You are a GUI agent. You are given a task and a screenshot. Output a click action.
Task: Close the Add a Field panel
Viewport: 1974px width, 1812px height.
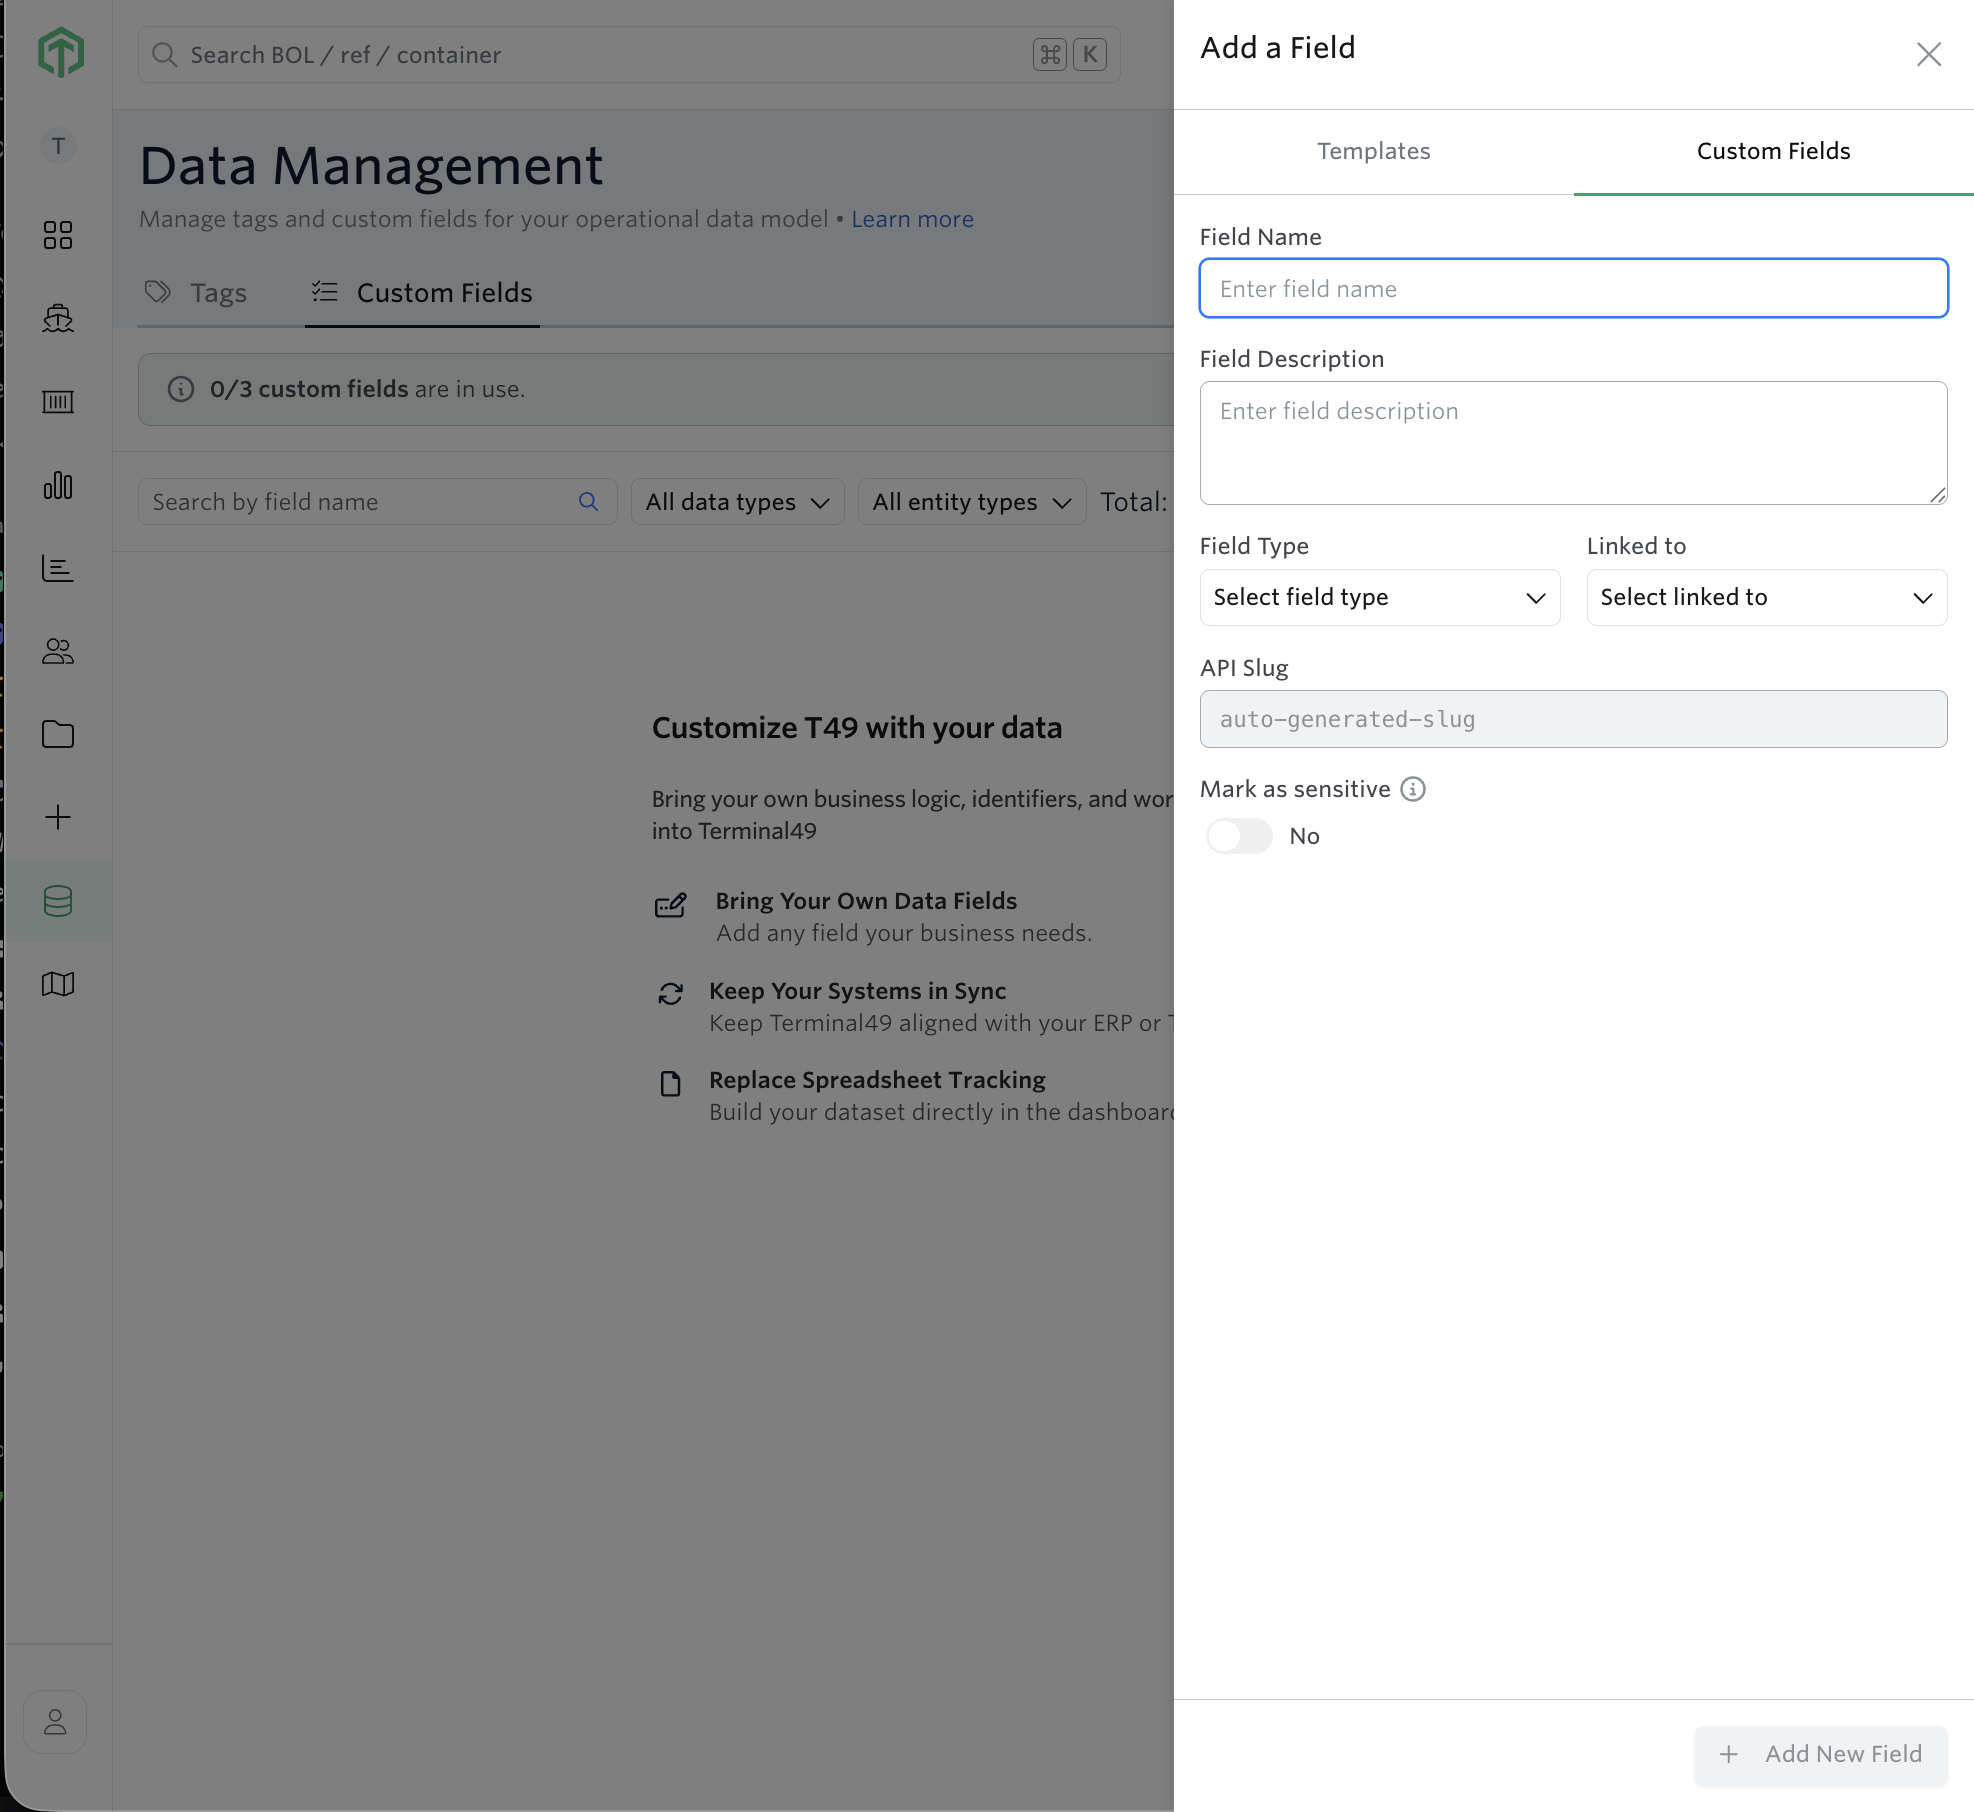[1929, 54]
